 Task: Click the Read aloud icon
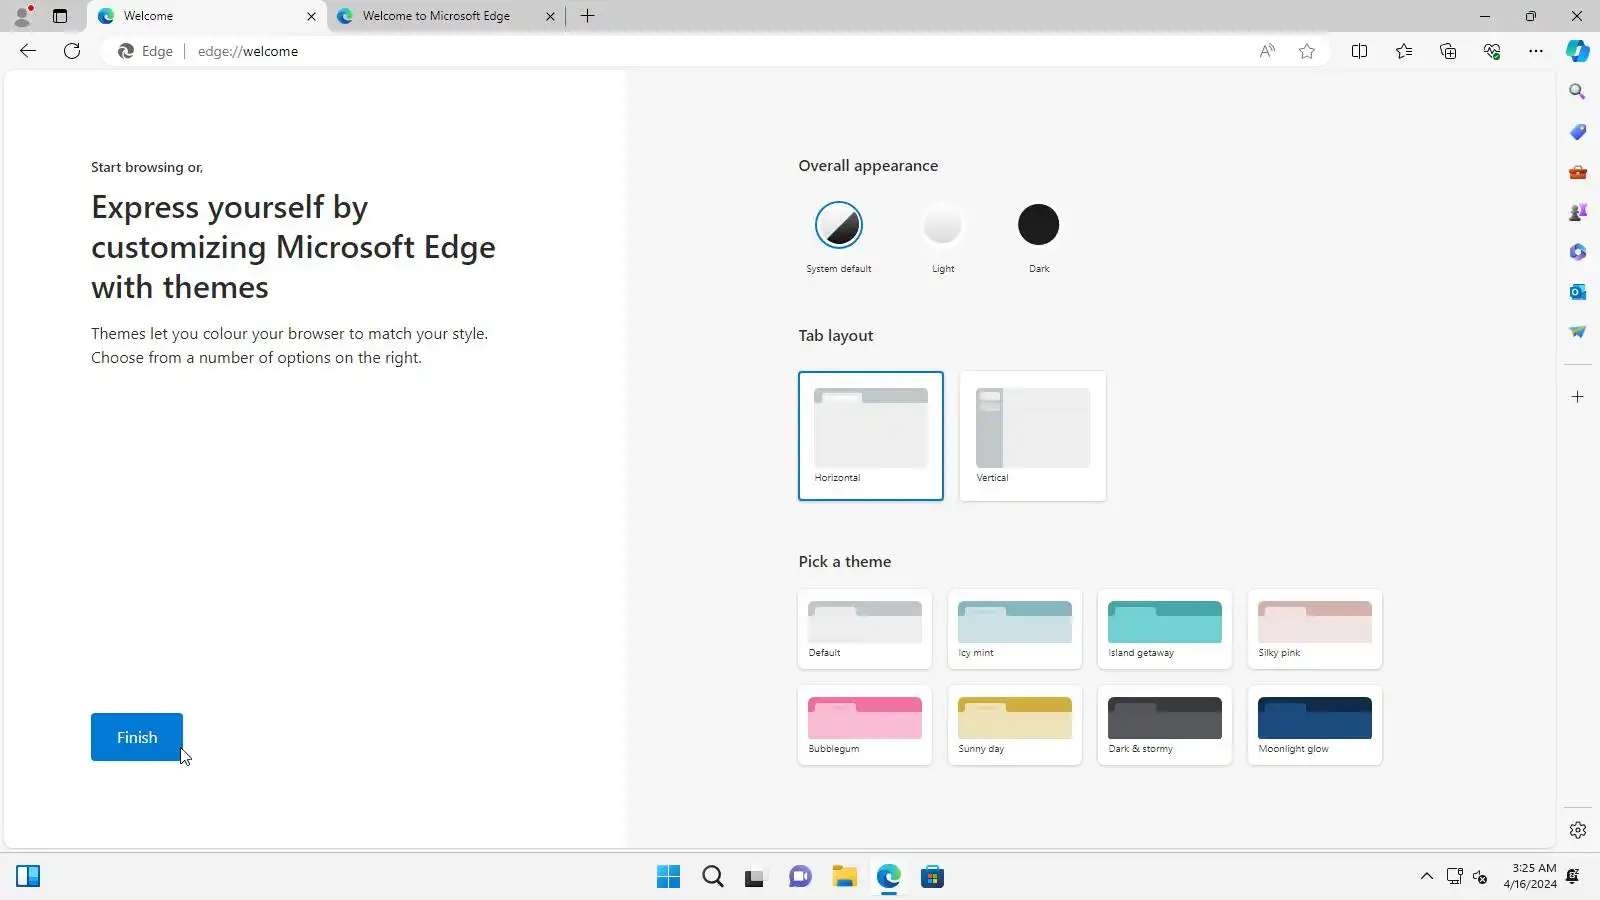pyautogui.click(x=1267, y=51)
